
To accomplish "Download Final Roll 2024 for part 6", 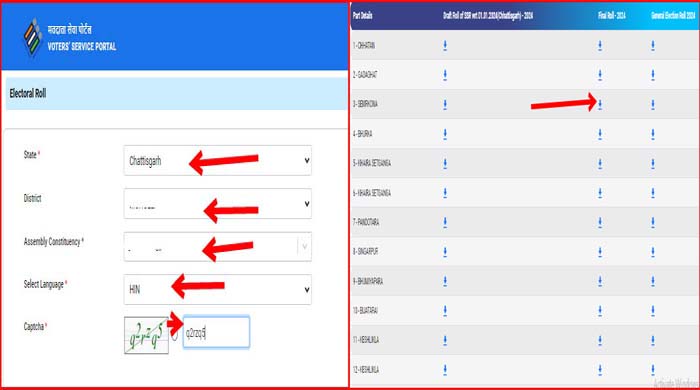I will [x=600, y=193].
